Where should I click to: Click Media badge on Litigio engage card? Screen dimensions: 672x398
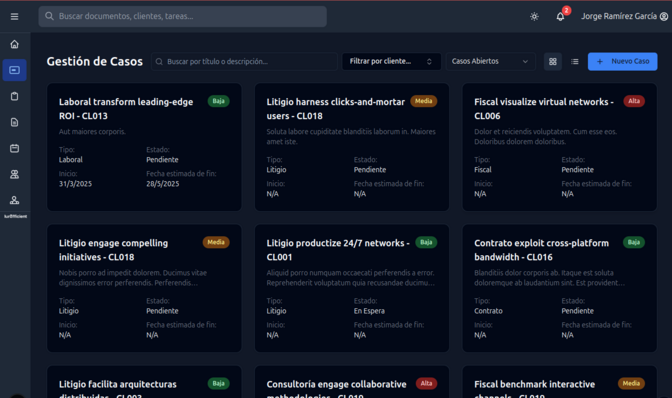216,242
